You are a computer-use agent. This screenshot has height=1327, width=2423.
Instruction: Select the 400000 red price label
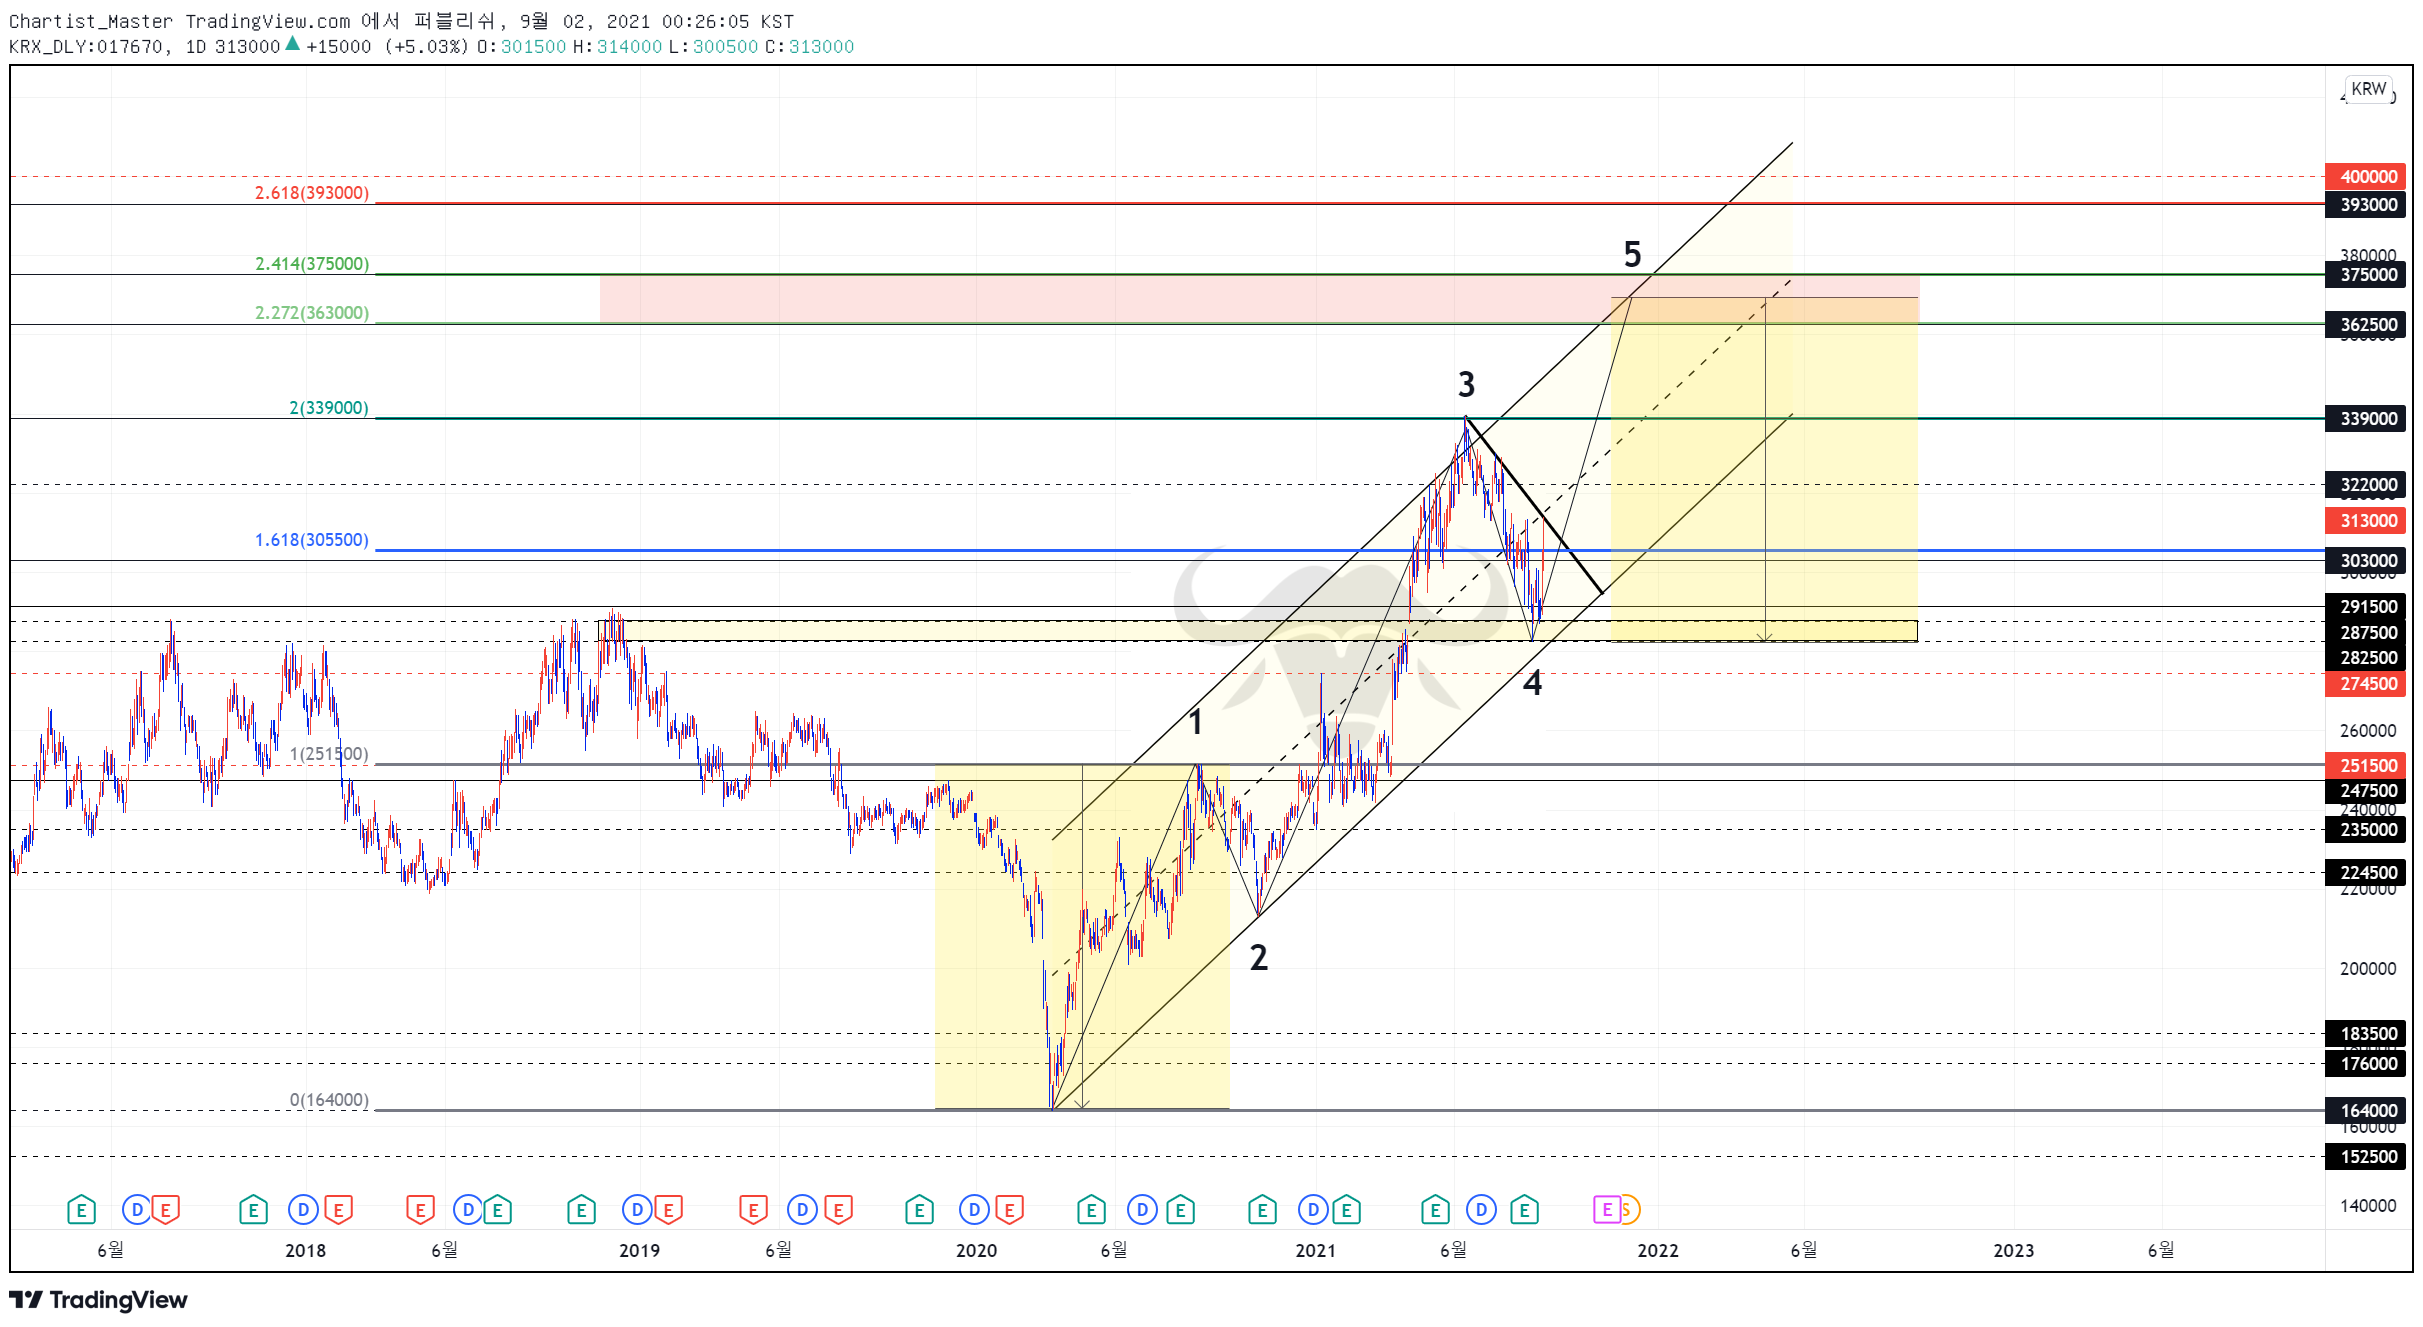pos(2366,176)
